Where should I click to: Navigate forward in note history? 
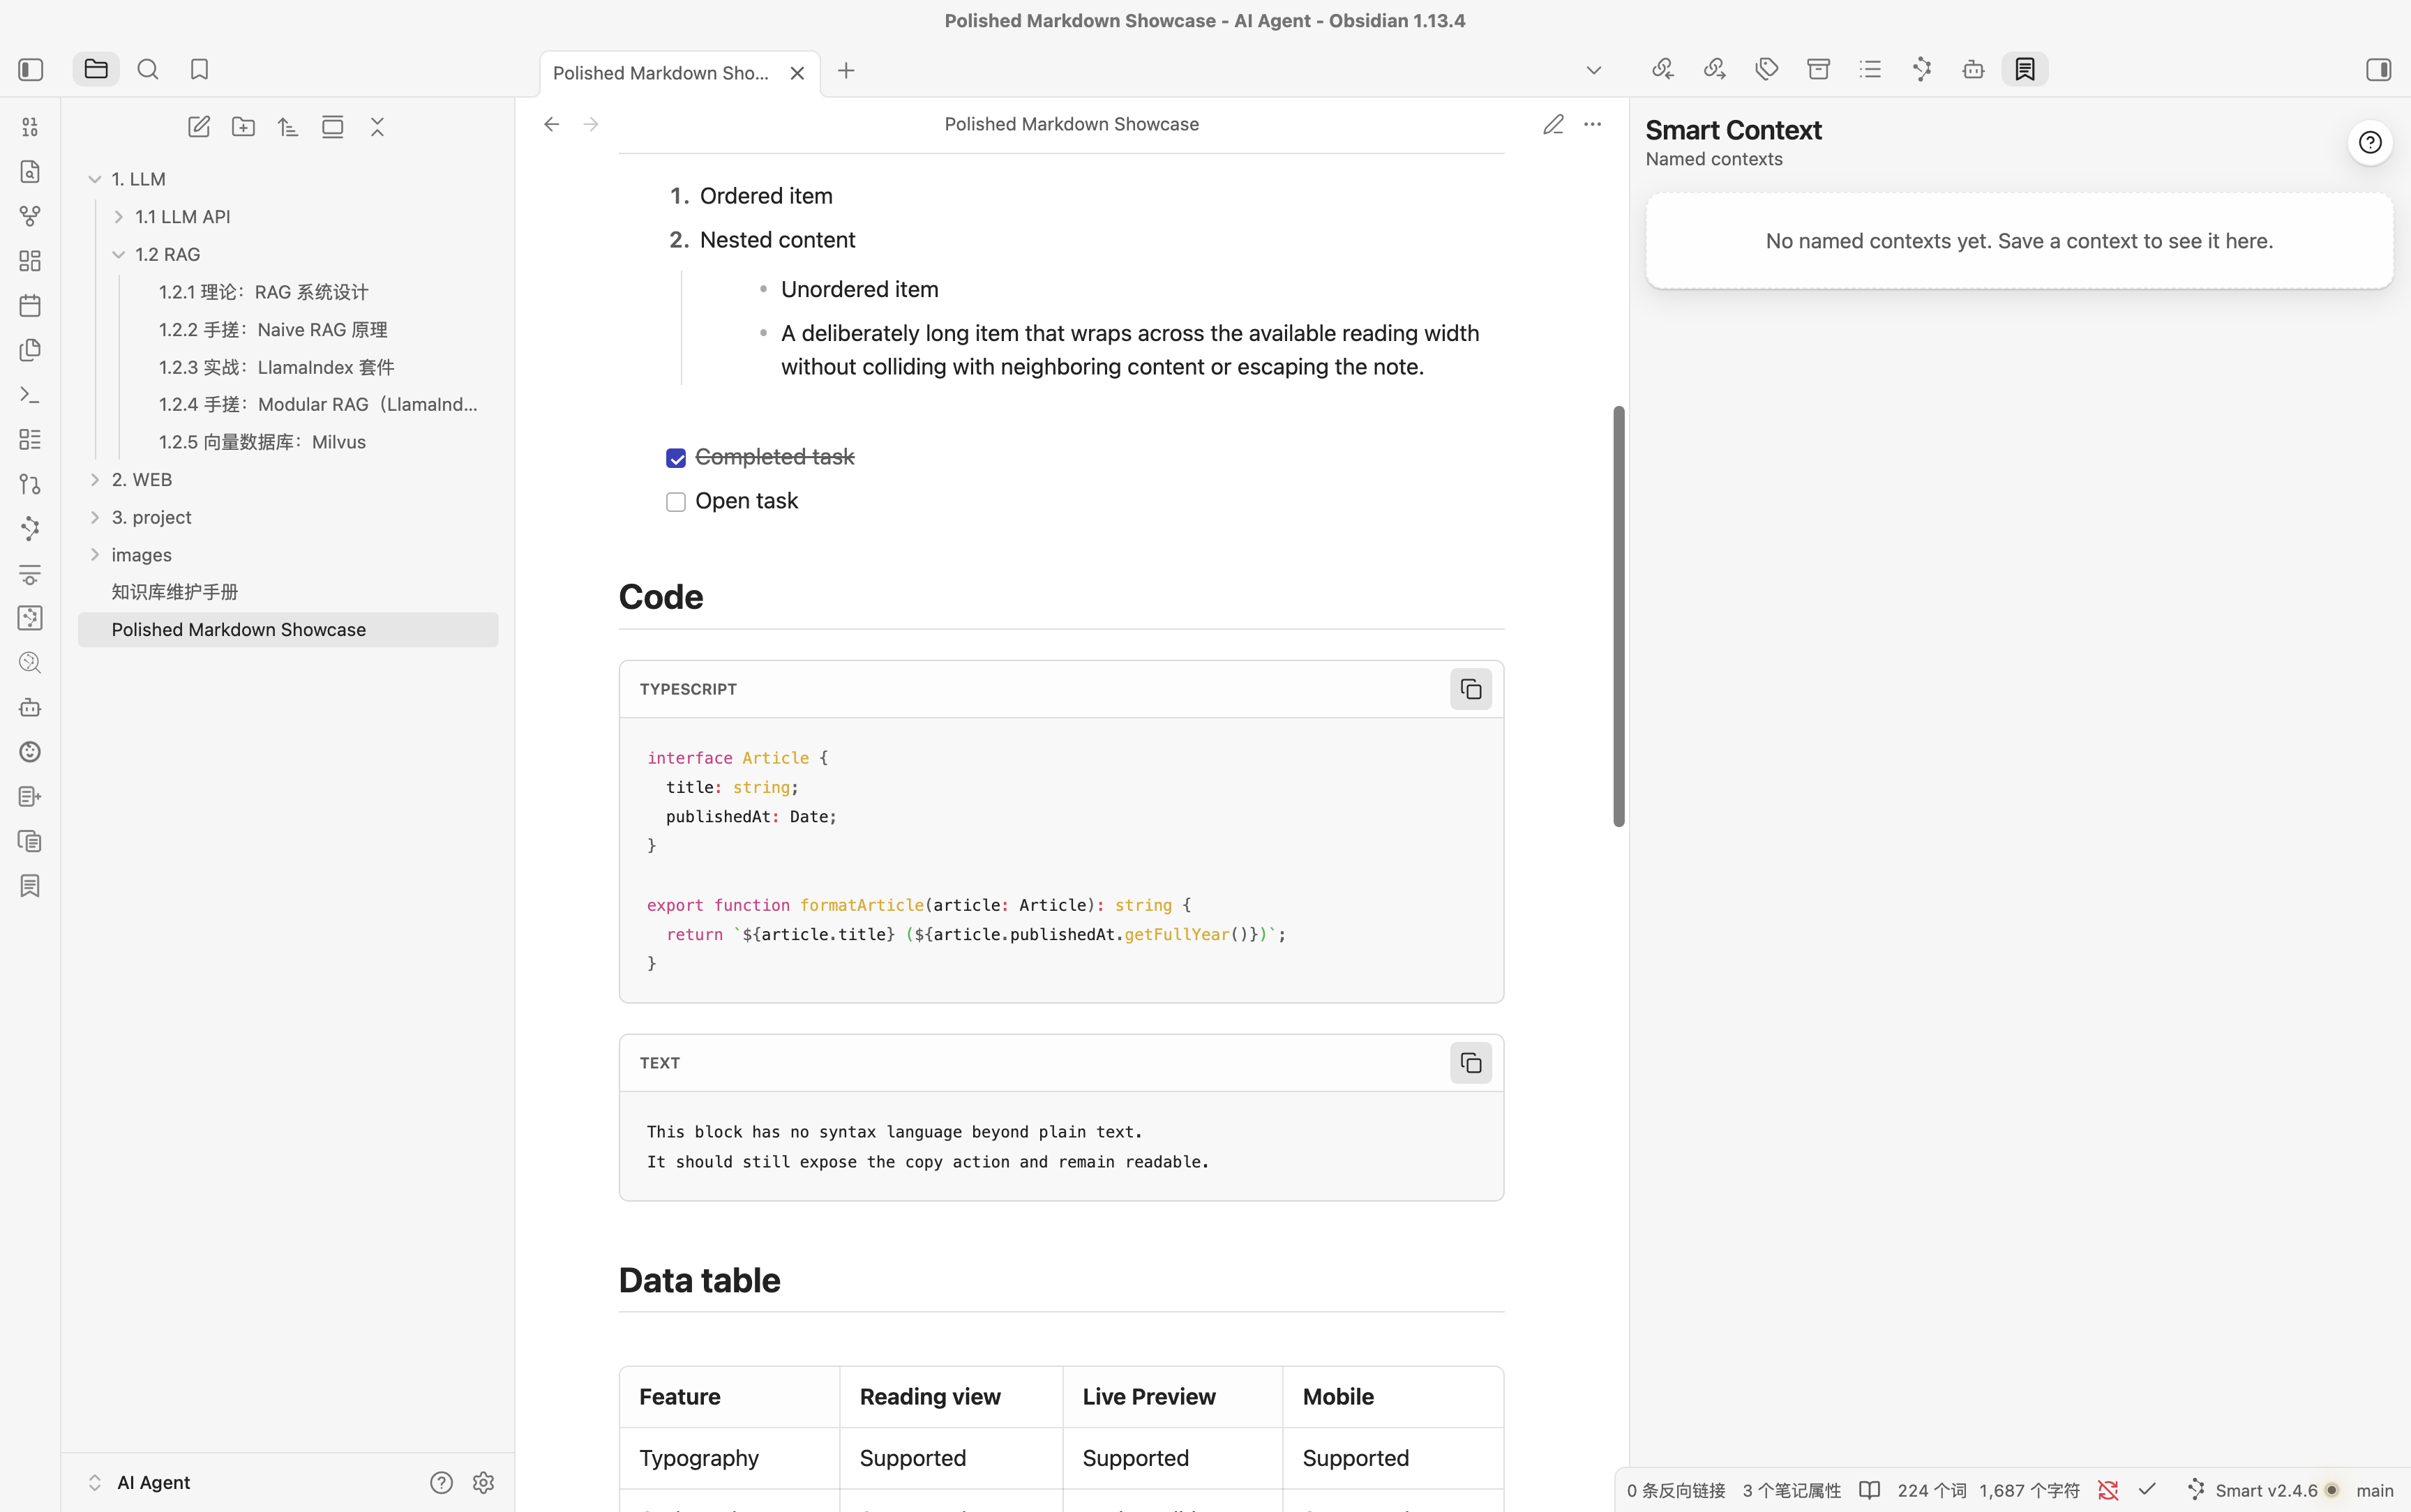point(591,125)
